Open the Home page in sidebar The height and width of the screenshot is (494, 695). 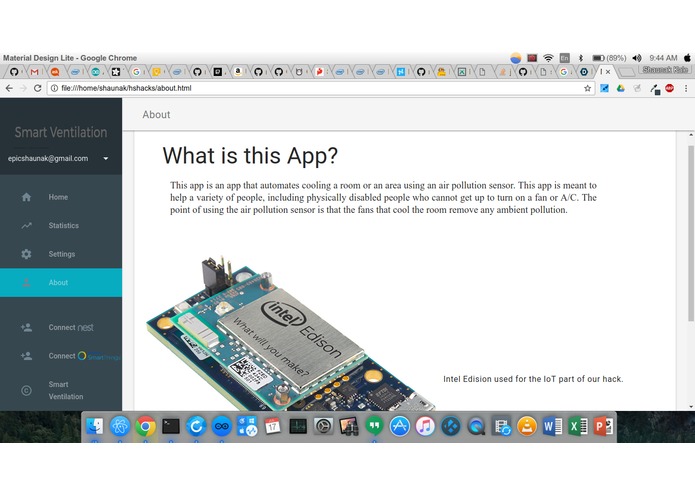[61, 197]
